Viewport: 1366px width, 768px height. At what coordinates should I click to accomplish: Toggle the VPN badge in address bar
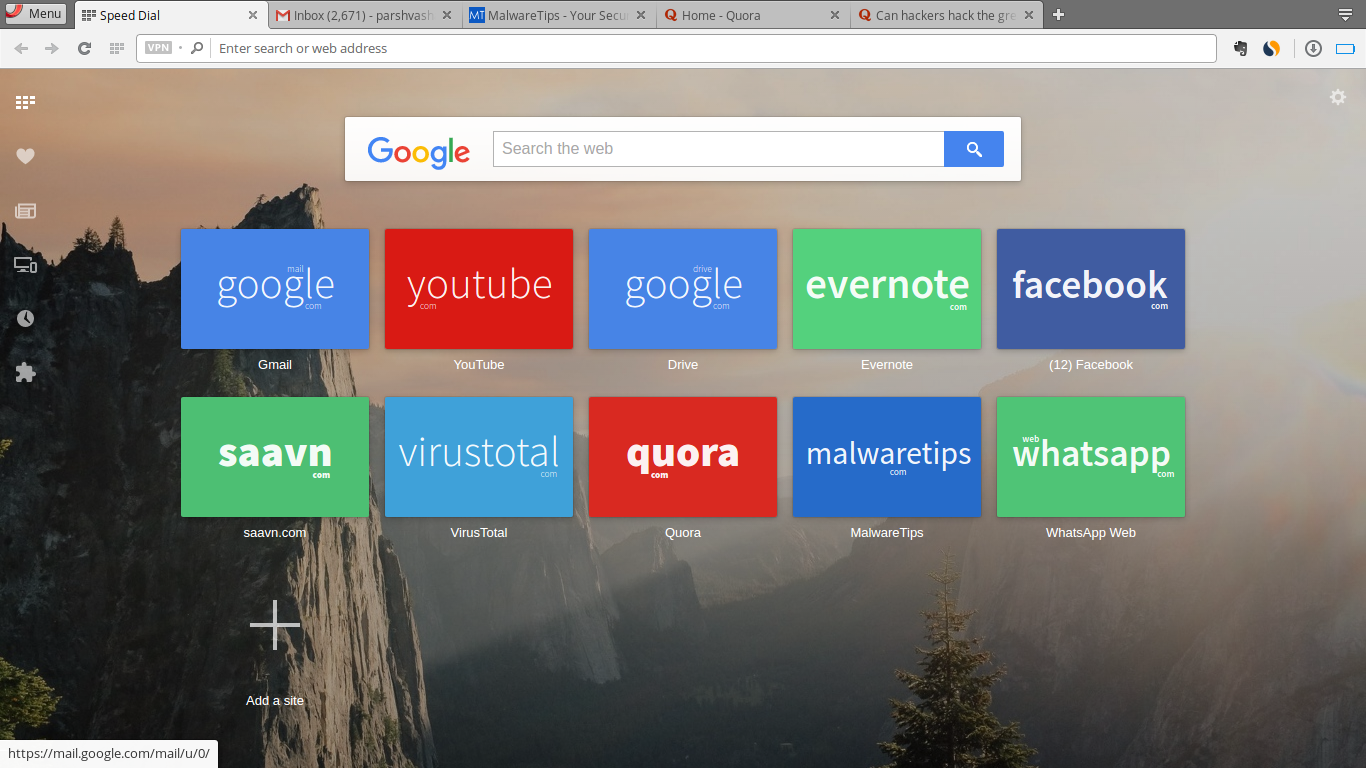click(x=159, y=48)
